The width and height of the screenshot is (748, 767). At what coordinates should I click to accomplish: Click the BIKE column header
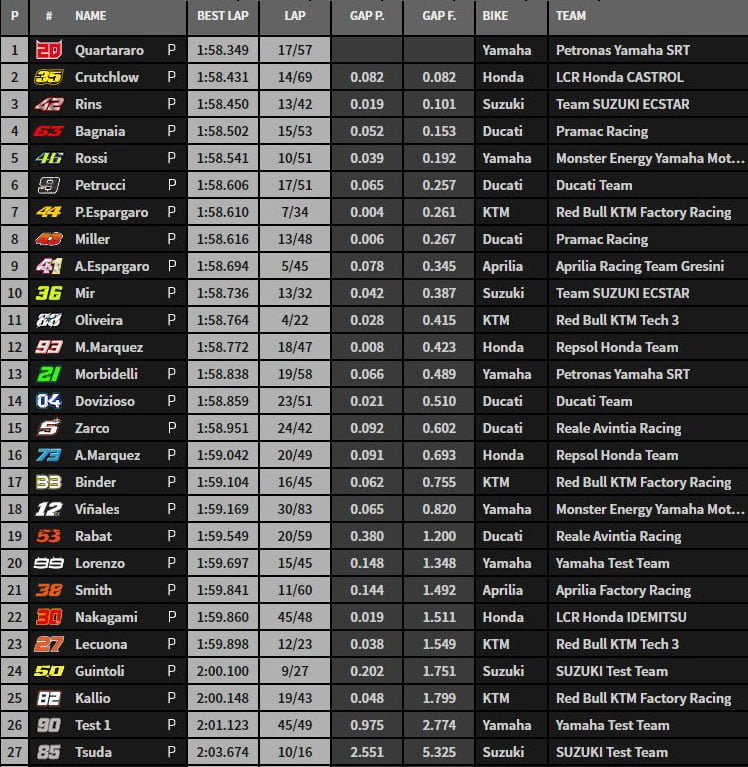495,16
